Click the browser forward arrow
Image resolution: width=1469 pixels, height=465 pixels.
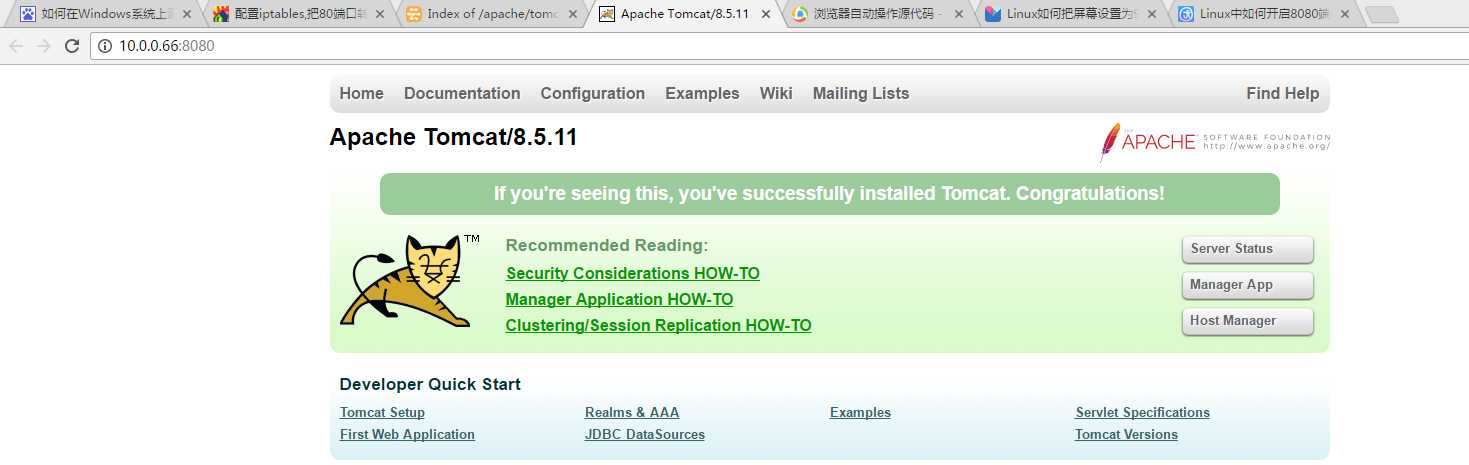click(x=43, y=46)
